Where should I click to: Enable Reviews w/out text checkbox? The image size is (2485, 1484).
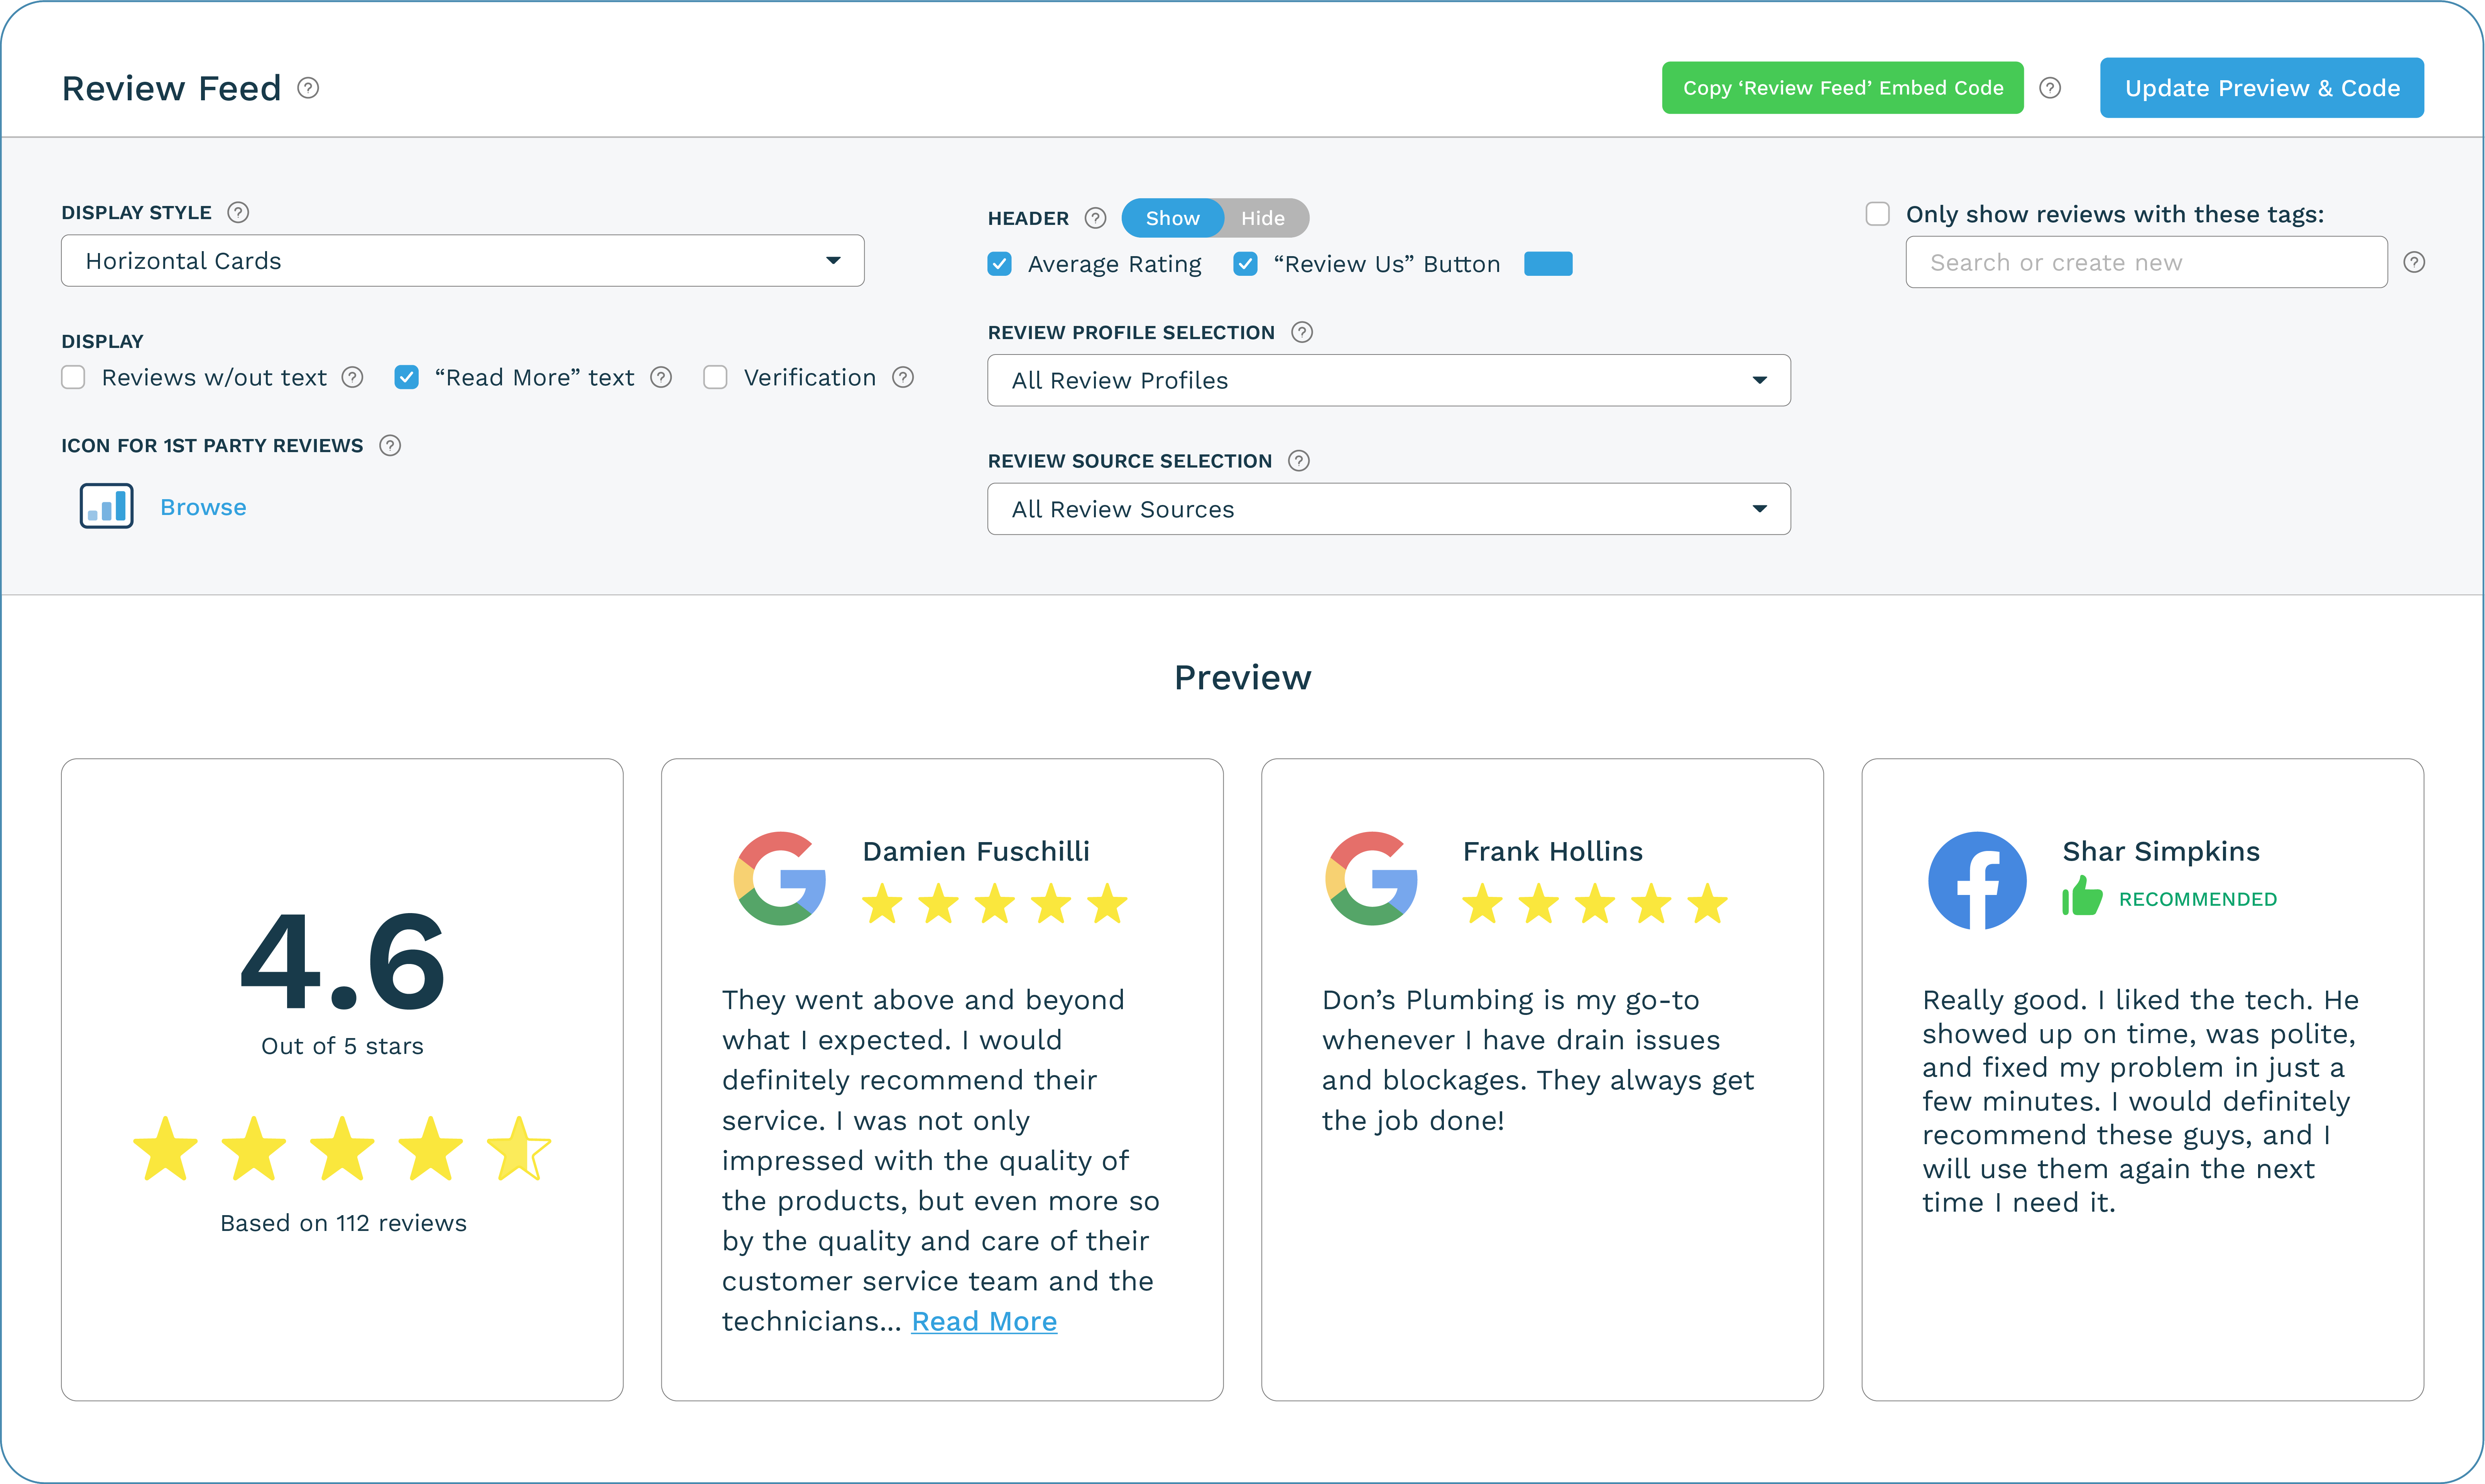coord(73,377)
